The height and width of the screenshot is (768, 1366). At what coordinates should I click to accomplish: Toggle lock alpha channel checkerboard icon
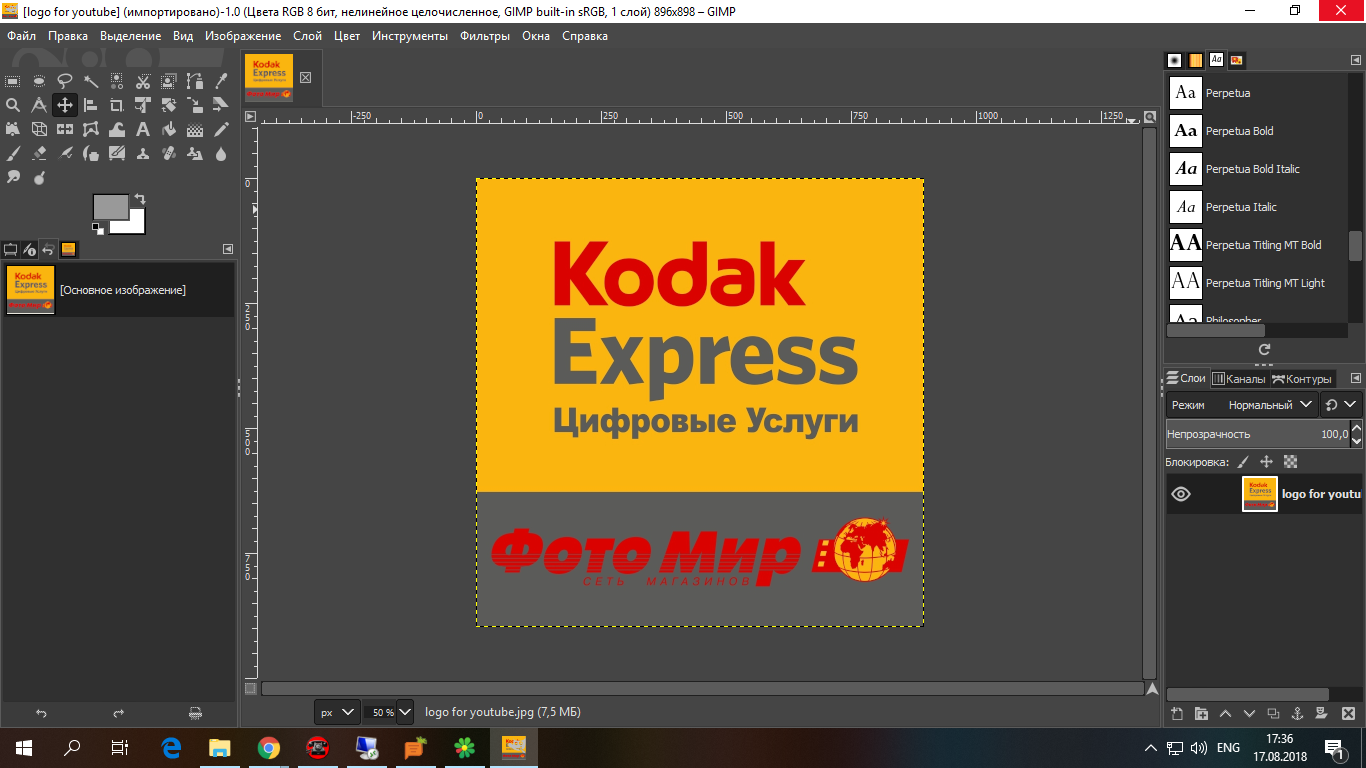tap(1290, 462)
